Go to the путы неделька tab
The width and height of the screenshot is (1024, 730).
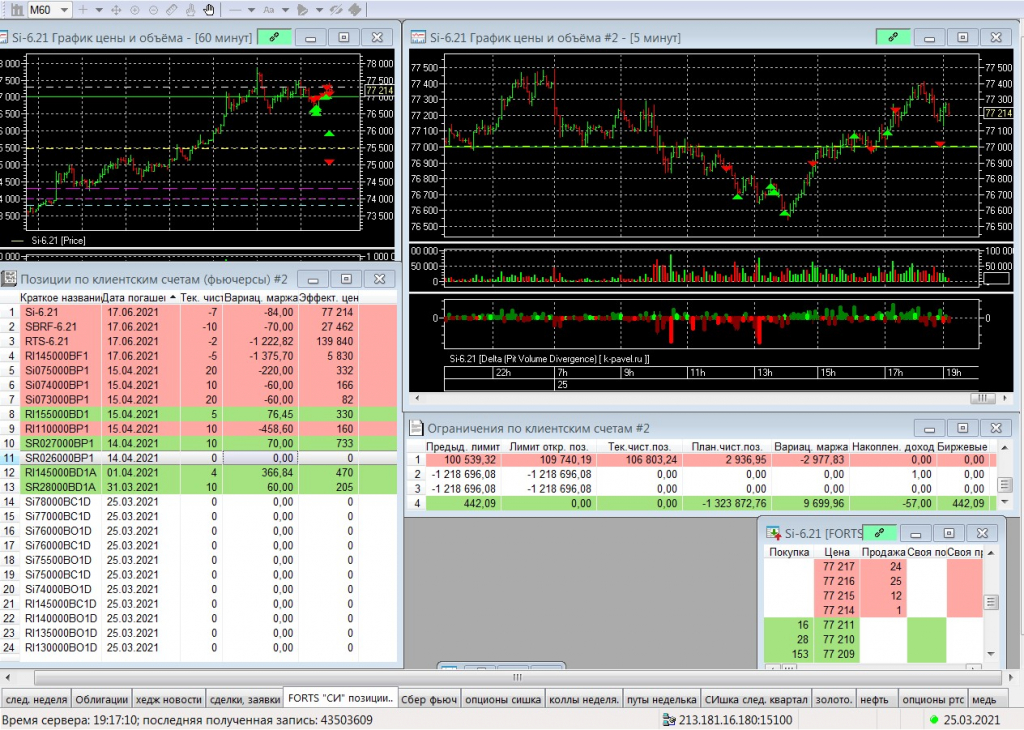click(x=662, y=699)
